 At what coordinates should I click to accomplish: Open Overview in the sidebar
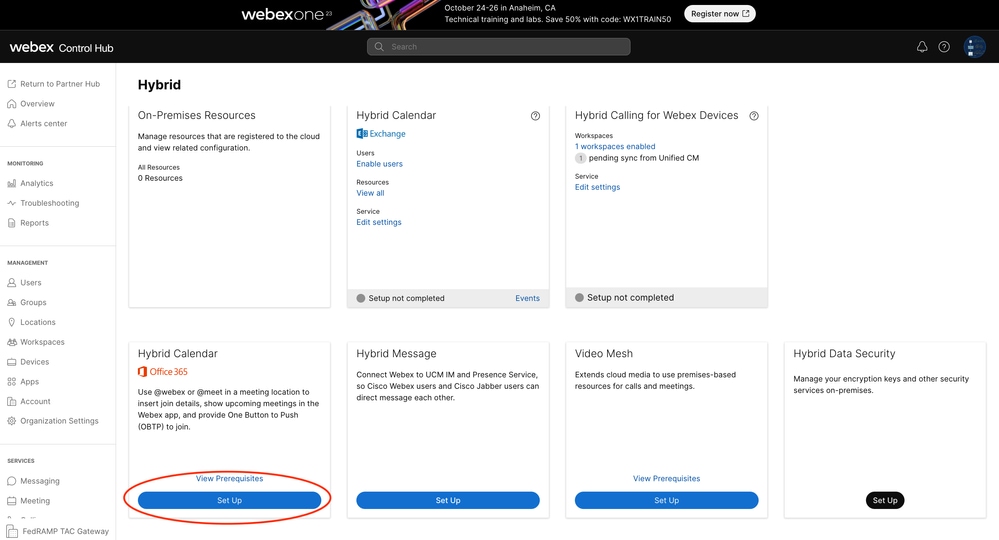pos(37,103)
